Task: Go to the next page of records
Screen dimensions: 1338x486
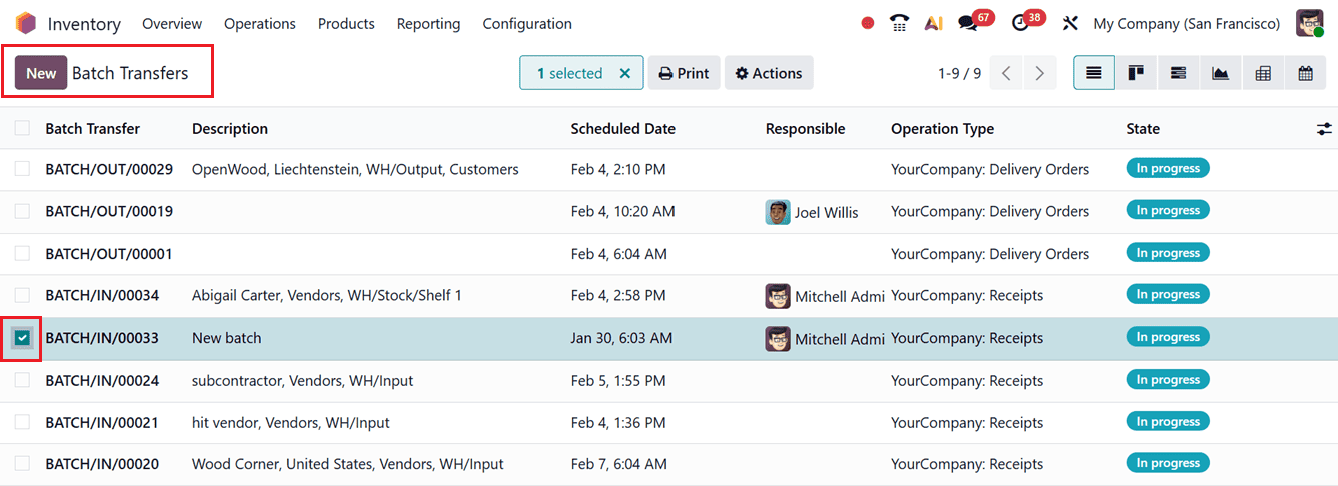Action: [1040, 73]
